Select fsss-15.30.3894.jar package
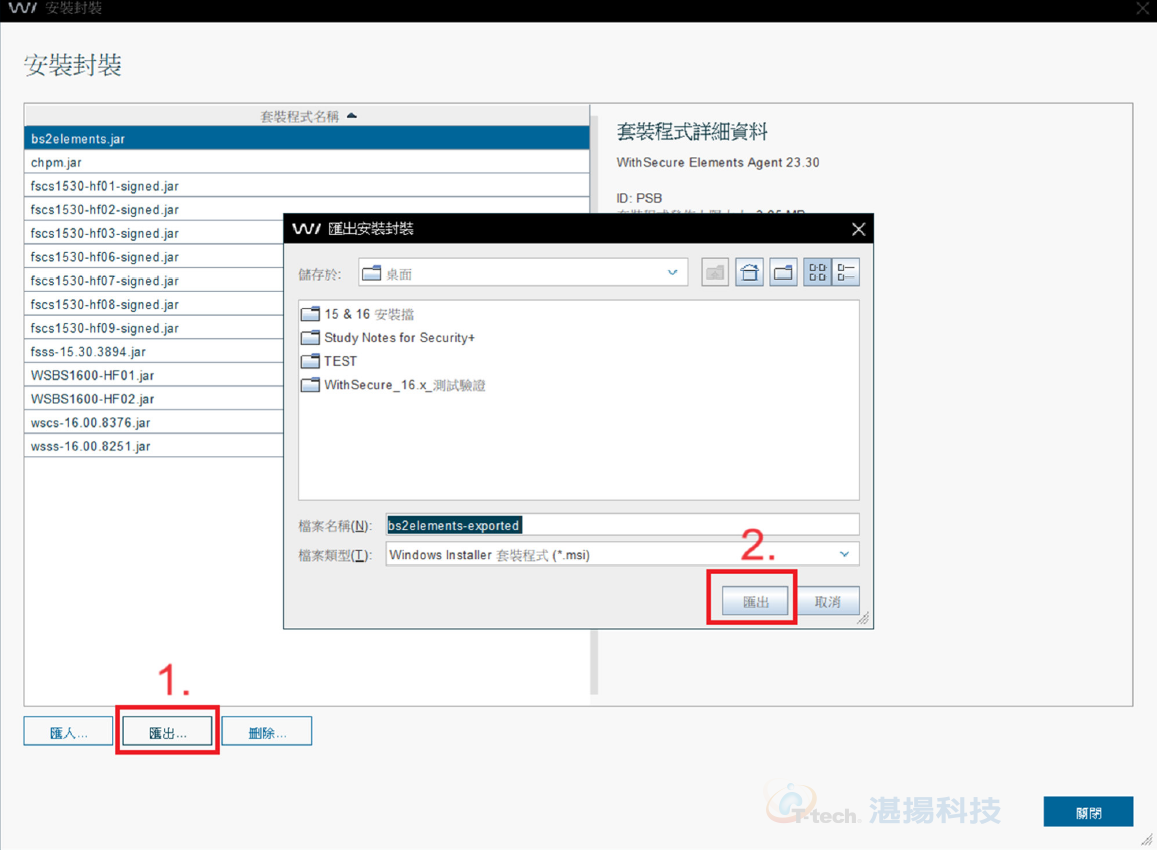The image size is (1157, 850). 153,351
